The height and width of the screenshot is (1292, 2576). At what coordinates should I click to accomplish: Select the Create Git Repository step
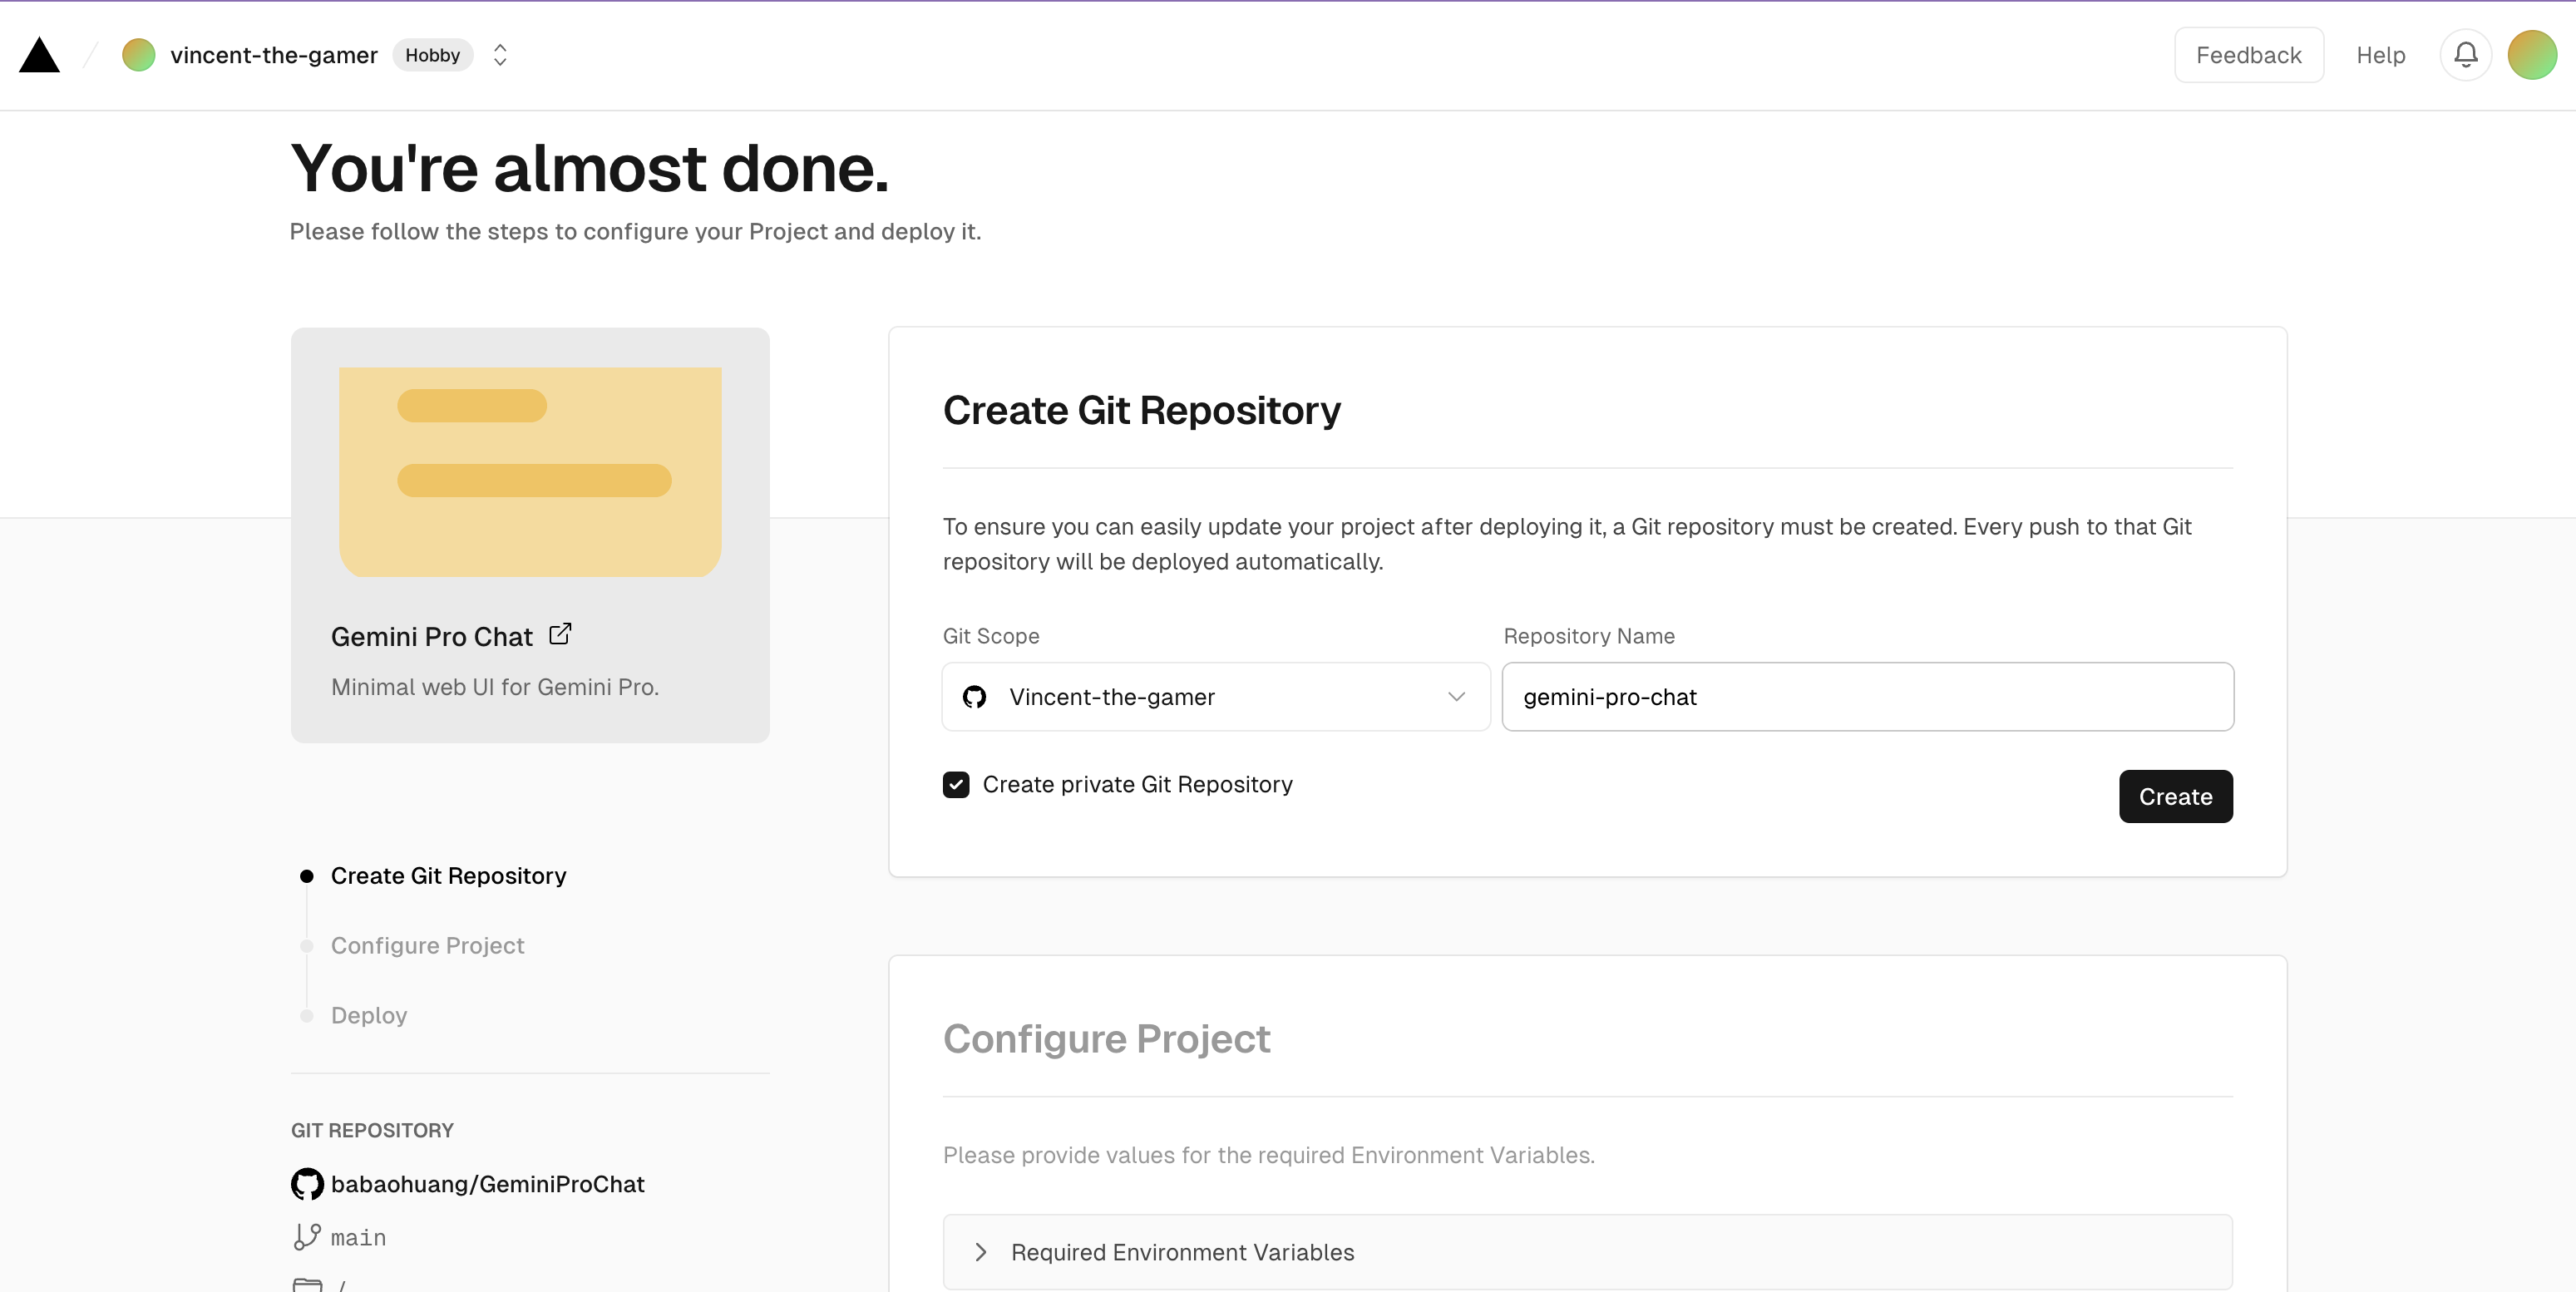[448, 876]
